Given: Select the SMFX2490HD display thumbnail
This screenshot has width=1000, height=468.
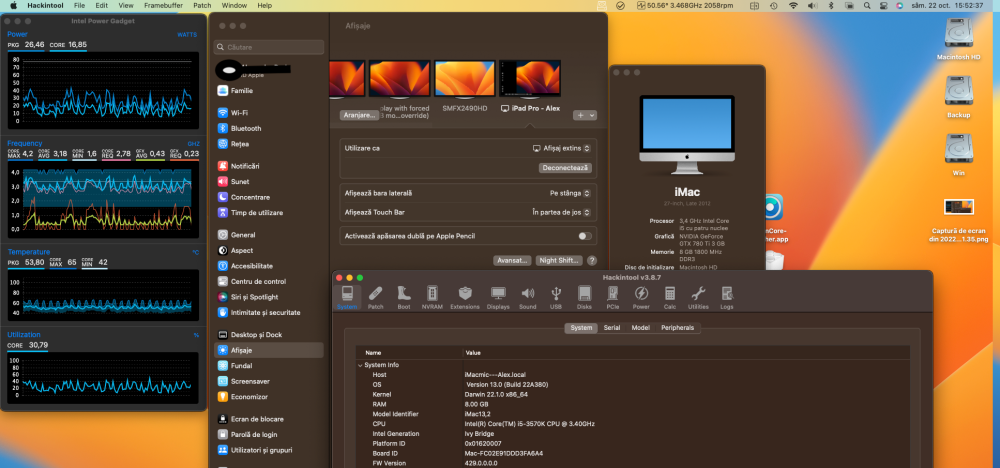Looking at the screenshot, I should pyautogui.click(x=465, y=78).
